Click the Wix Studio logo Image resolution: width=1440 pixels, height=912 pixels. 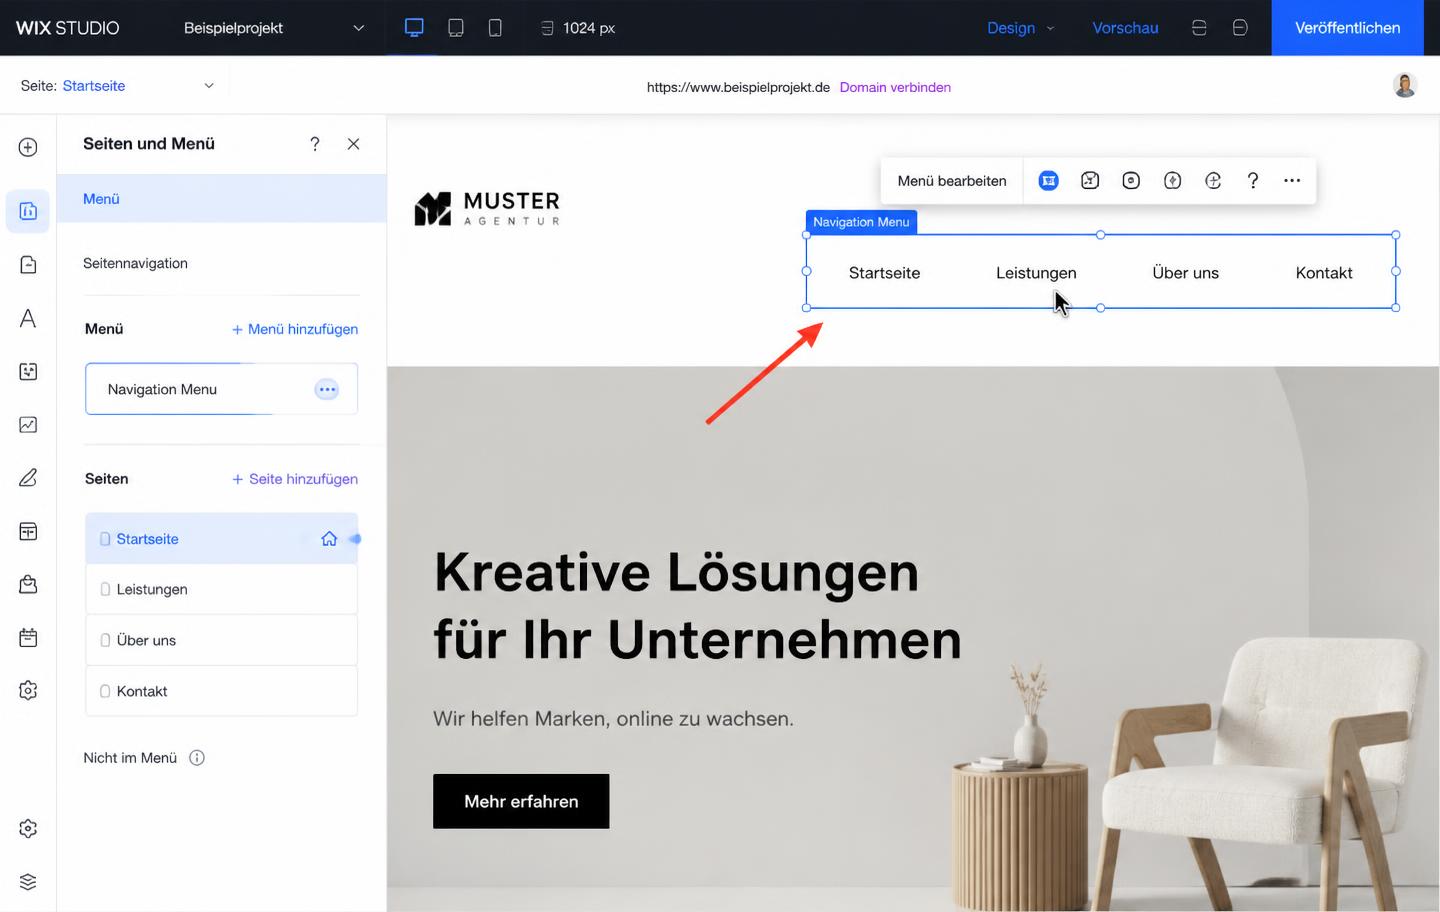tap(68, 28)
